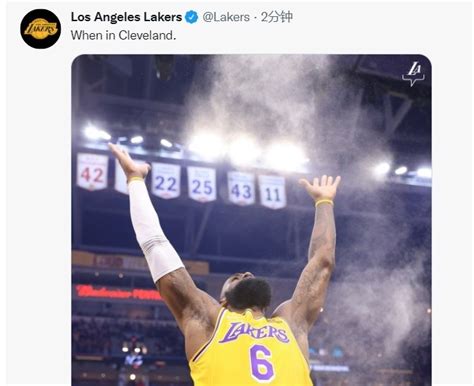The image size is (474, 386).
Task: Click the purple number 6 on jersey
Action: point(262,364)
